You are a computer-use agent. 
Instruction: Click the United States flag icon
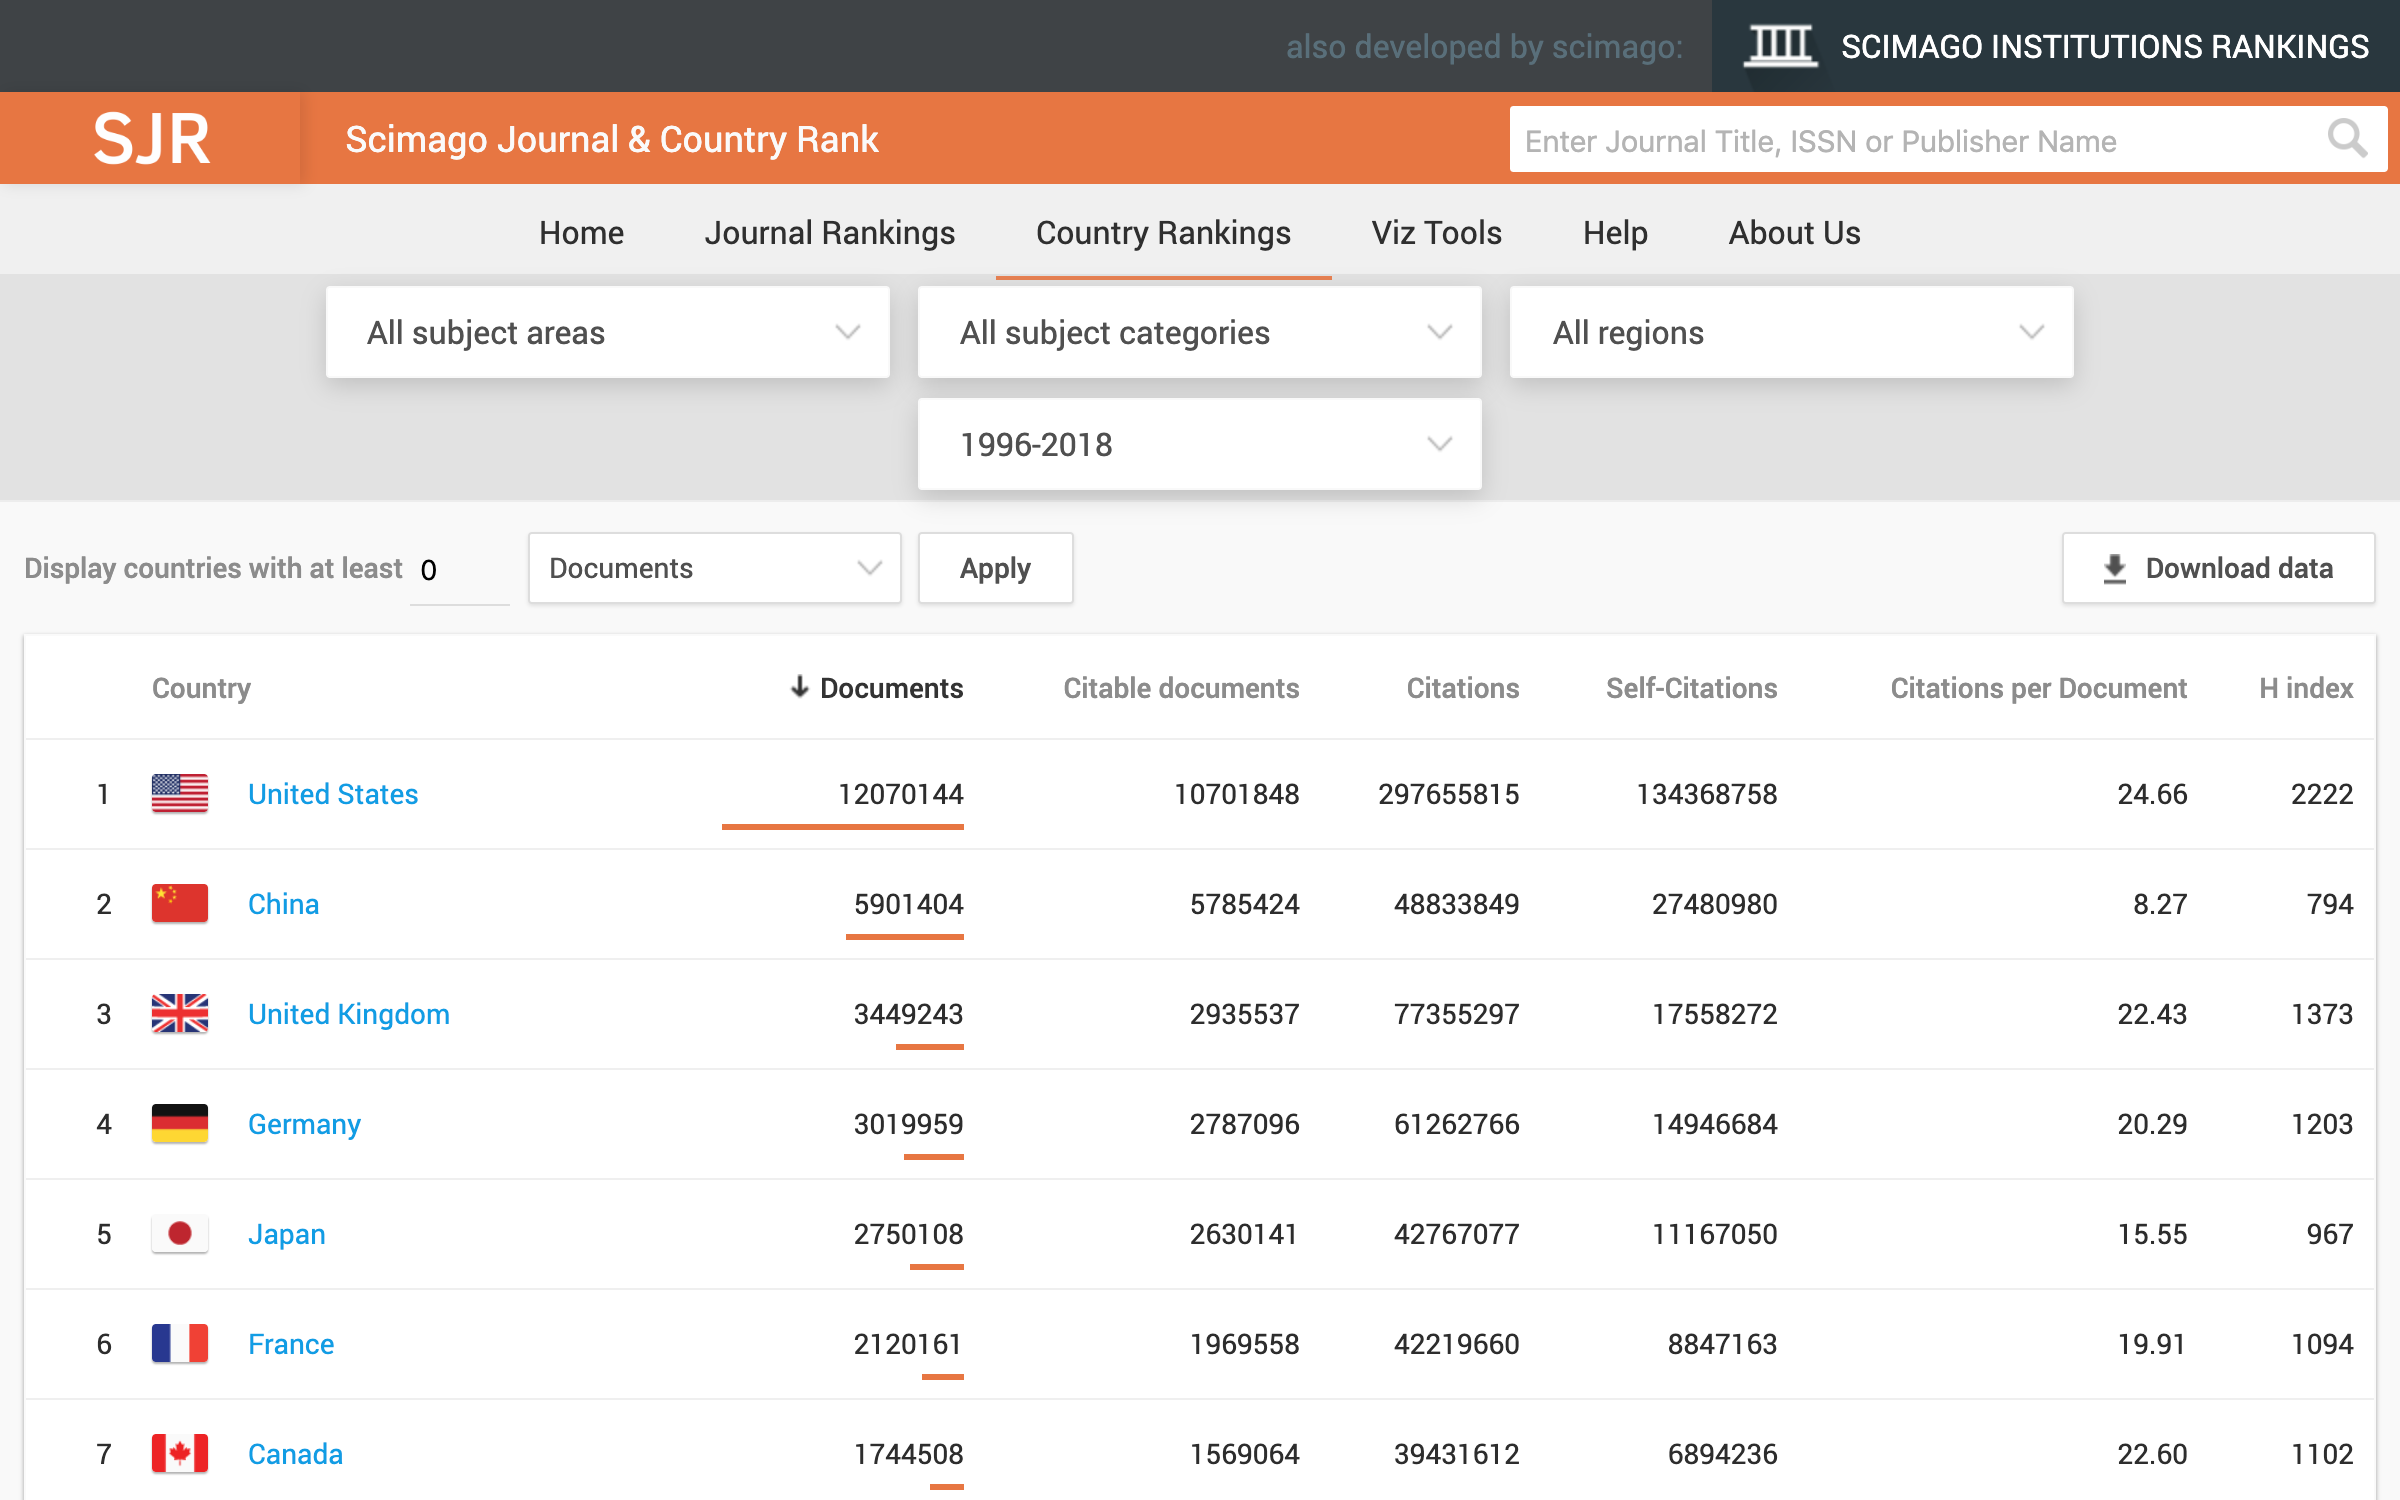pyautogui.click(x=180, y=794)
